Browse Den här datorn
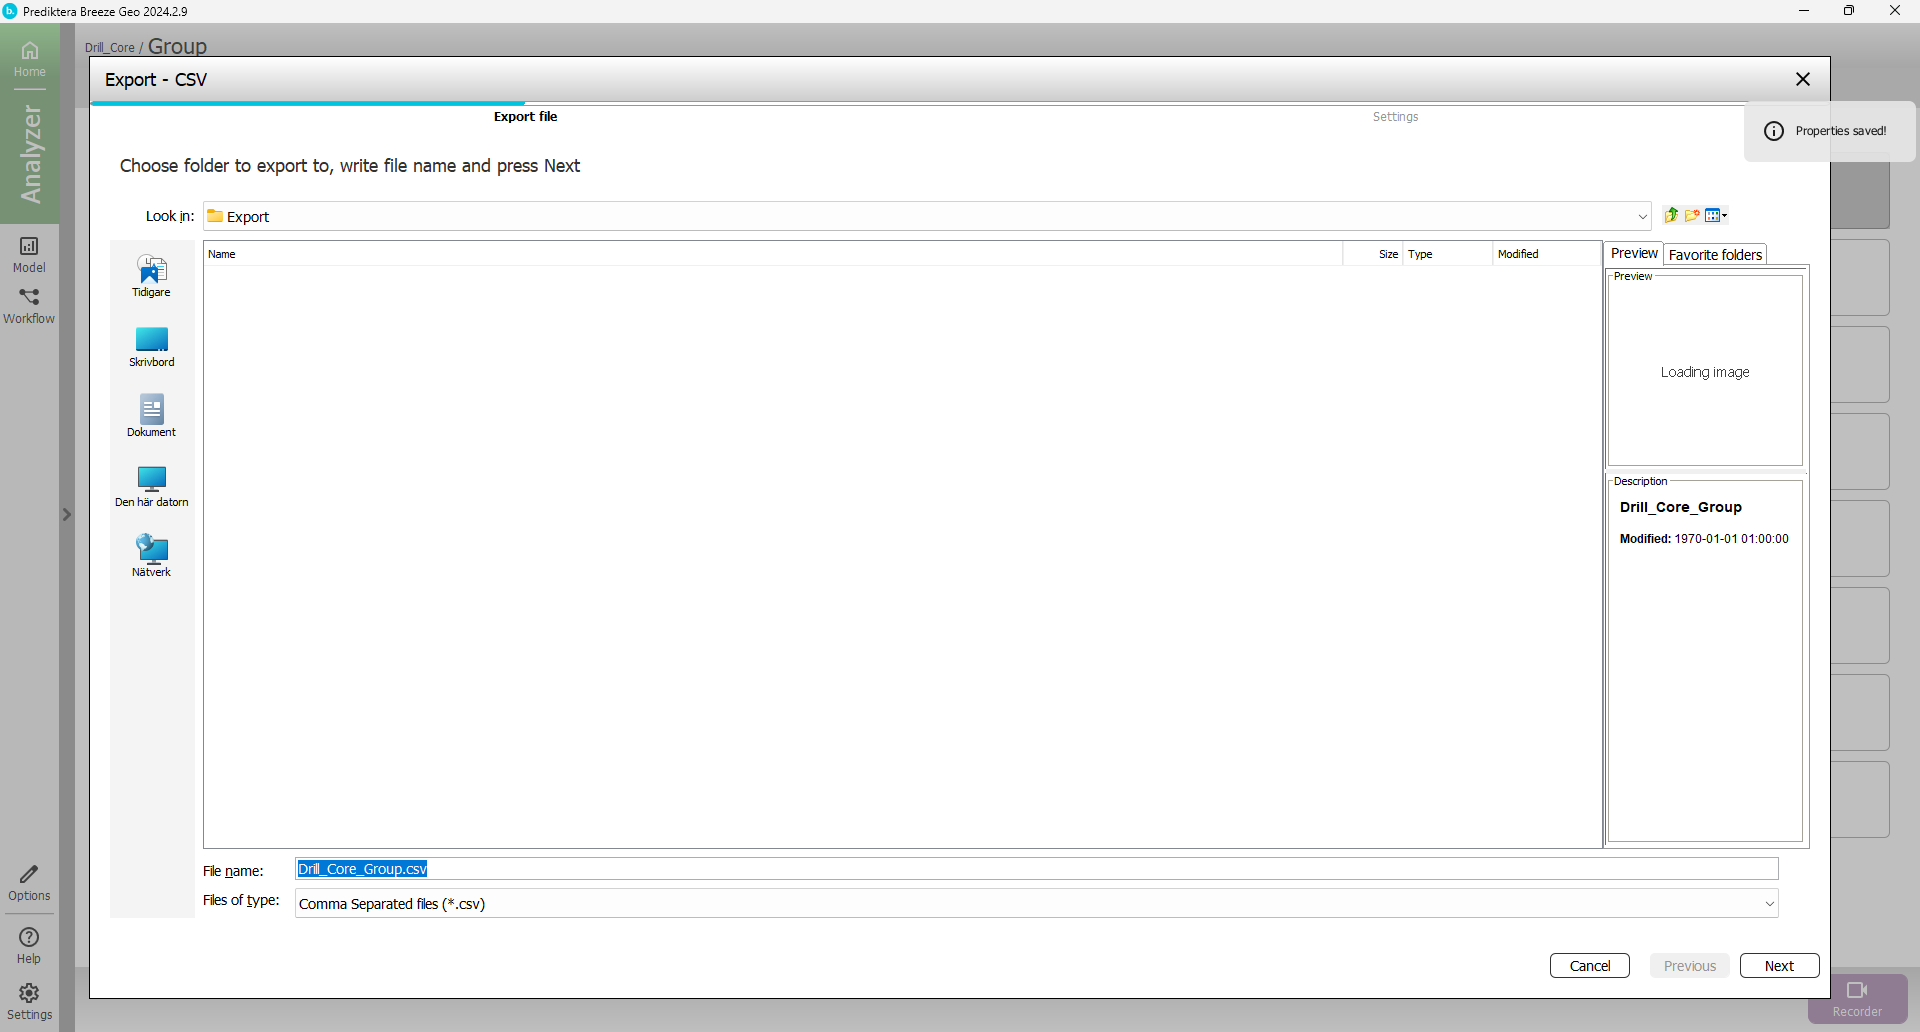This screenshot has width=1920, height=1032. pos(151,486)
